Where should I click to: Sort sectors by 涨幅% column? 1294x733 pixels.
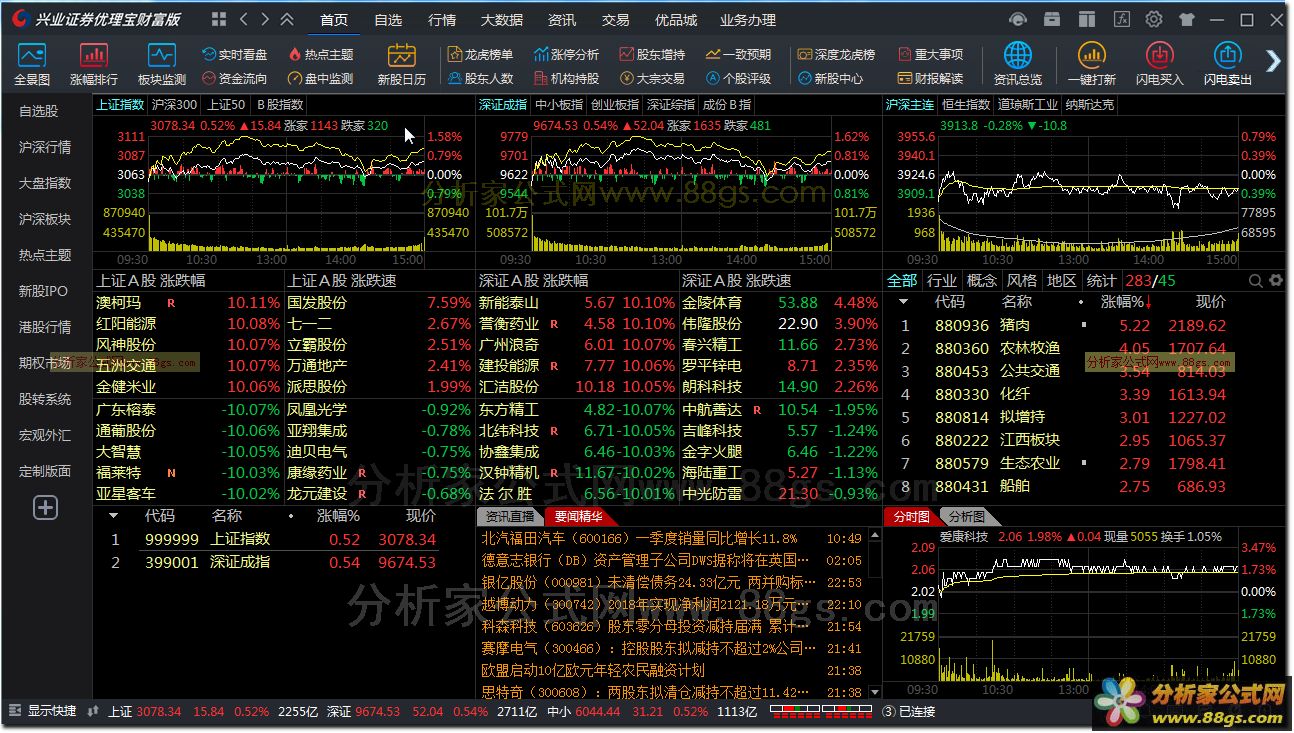tap(1125, 301)
